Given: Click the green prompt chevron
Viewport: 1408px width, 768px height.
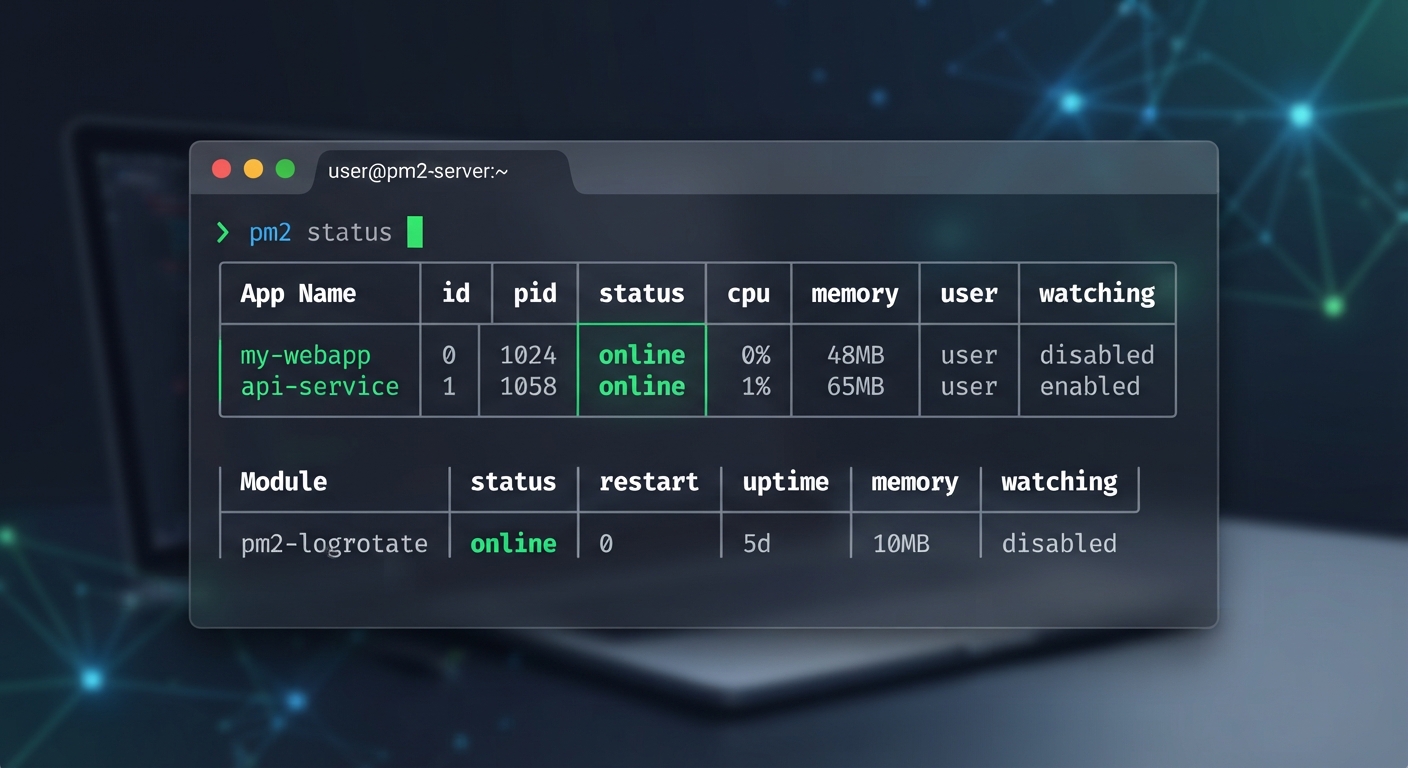Looking at the screenshot, I should click(223, 233).
